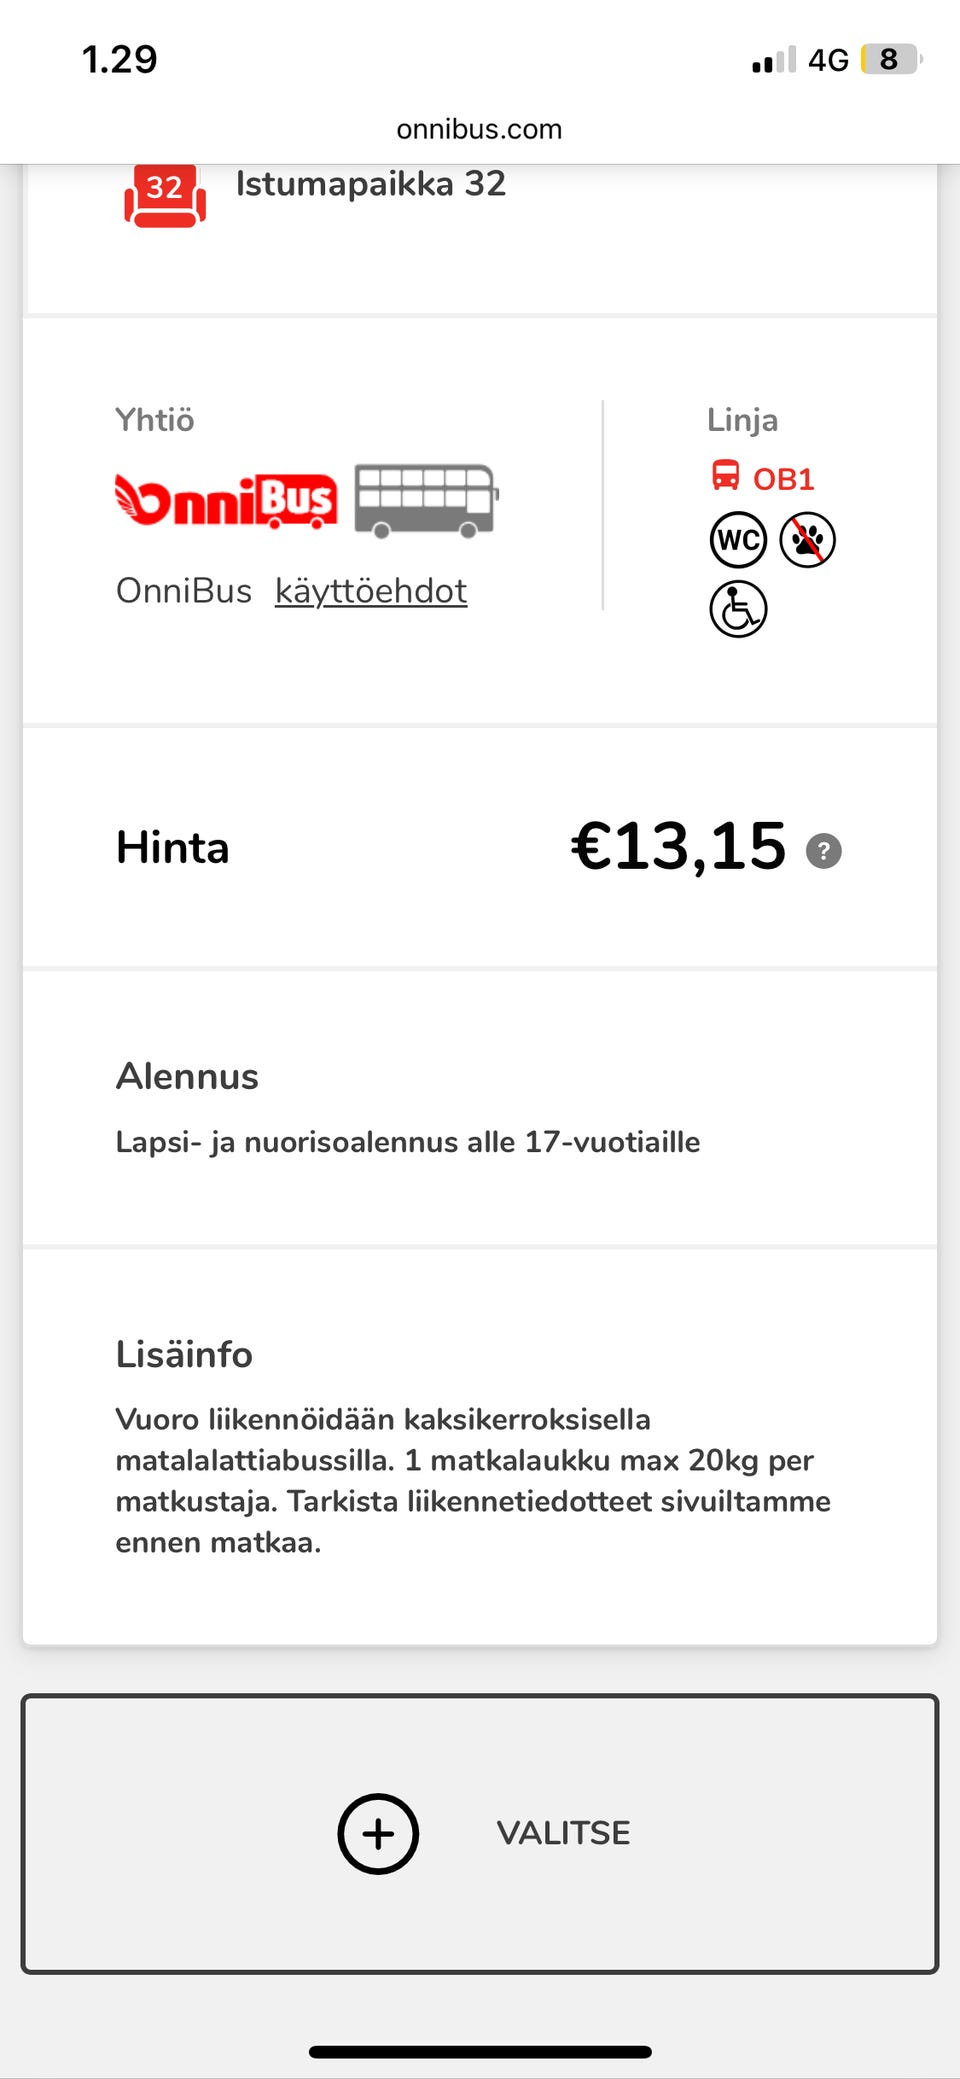Tap the circled plus icon

[378, 1833]
